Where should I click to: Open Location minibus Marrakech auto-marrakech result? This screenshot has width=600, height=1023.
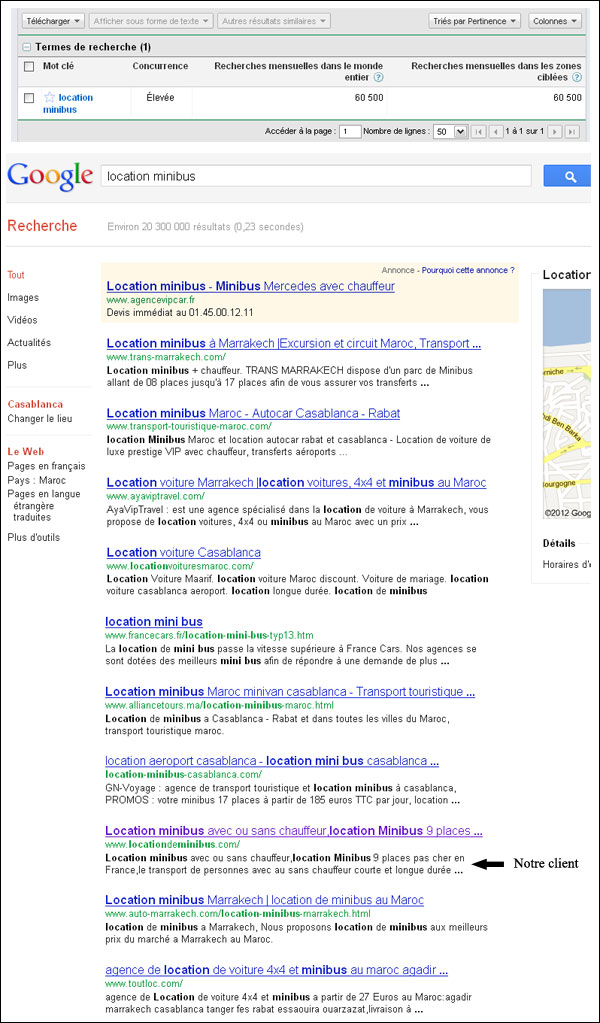(264, 900)
